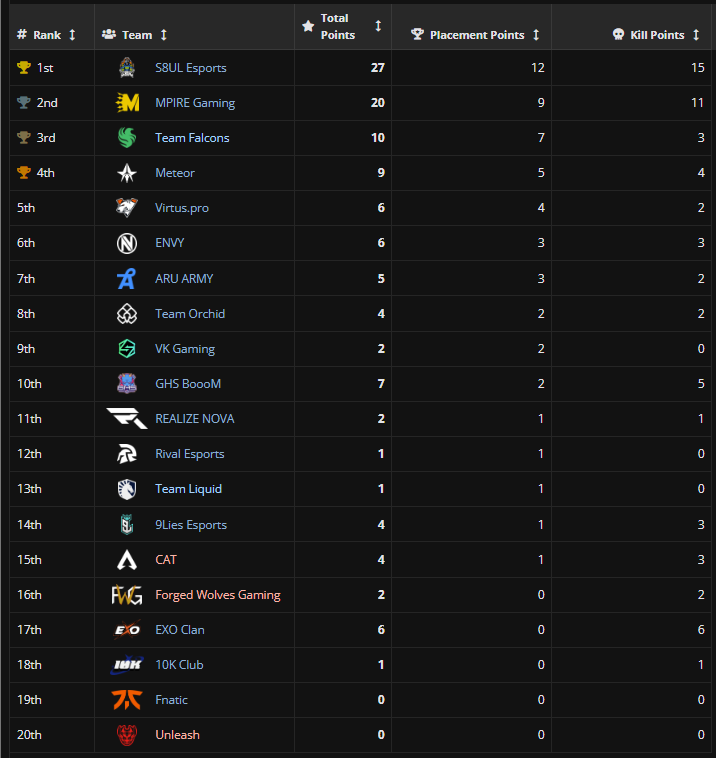716x758 pixels.
Task: Click the silver trophy icon beside 2nd
Action: (24, 102)
